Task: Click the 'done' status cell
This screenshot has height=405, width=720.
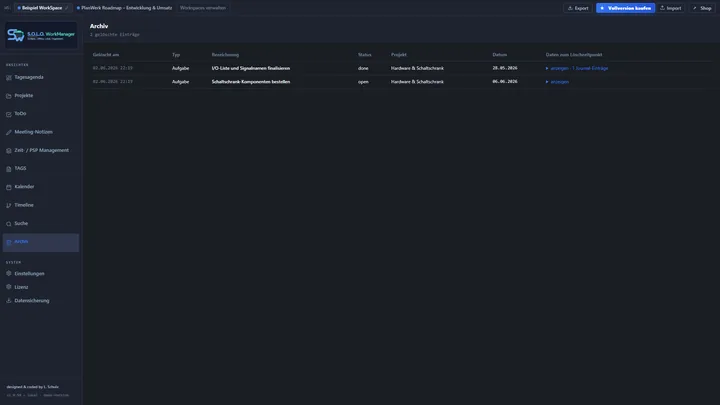Action: 363,68
